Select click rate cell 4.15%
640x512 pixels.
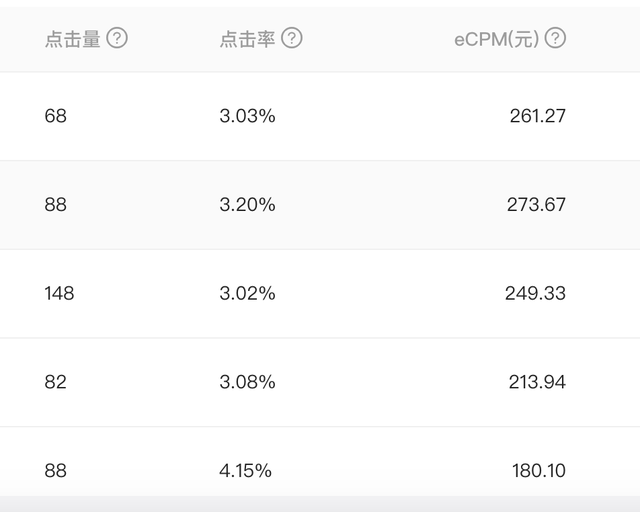pos(245,471)
